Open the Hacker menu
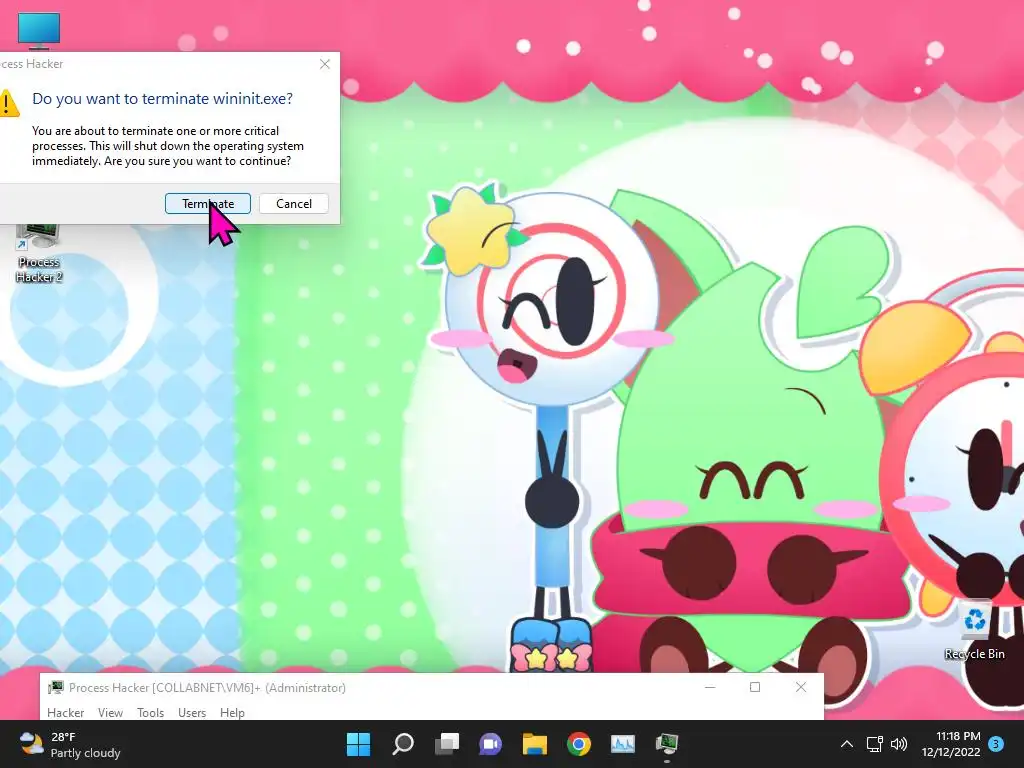This screenshot has height=768, width=1024. 65,712
